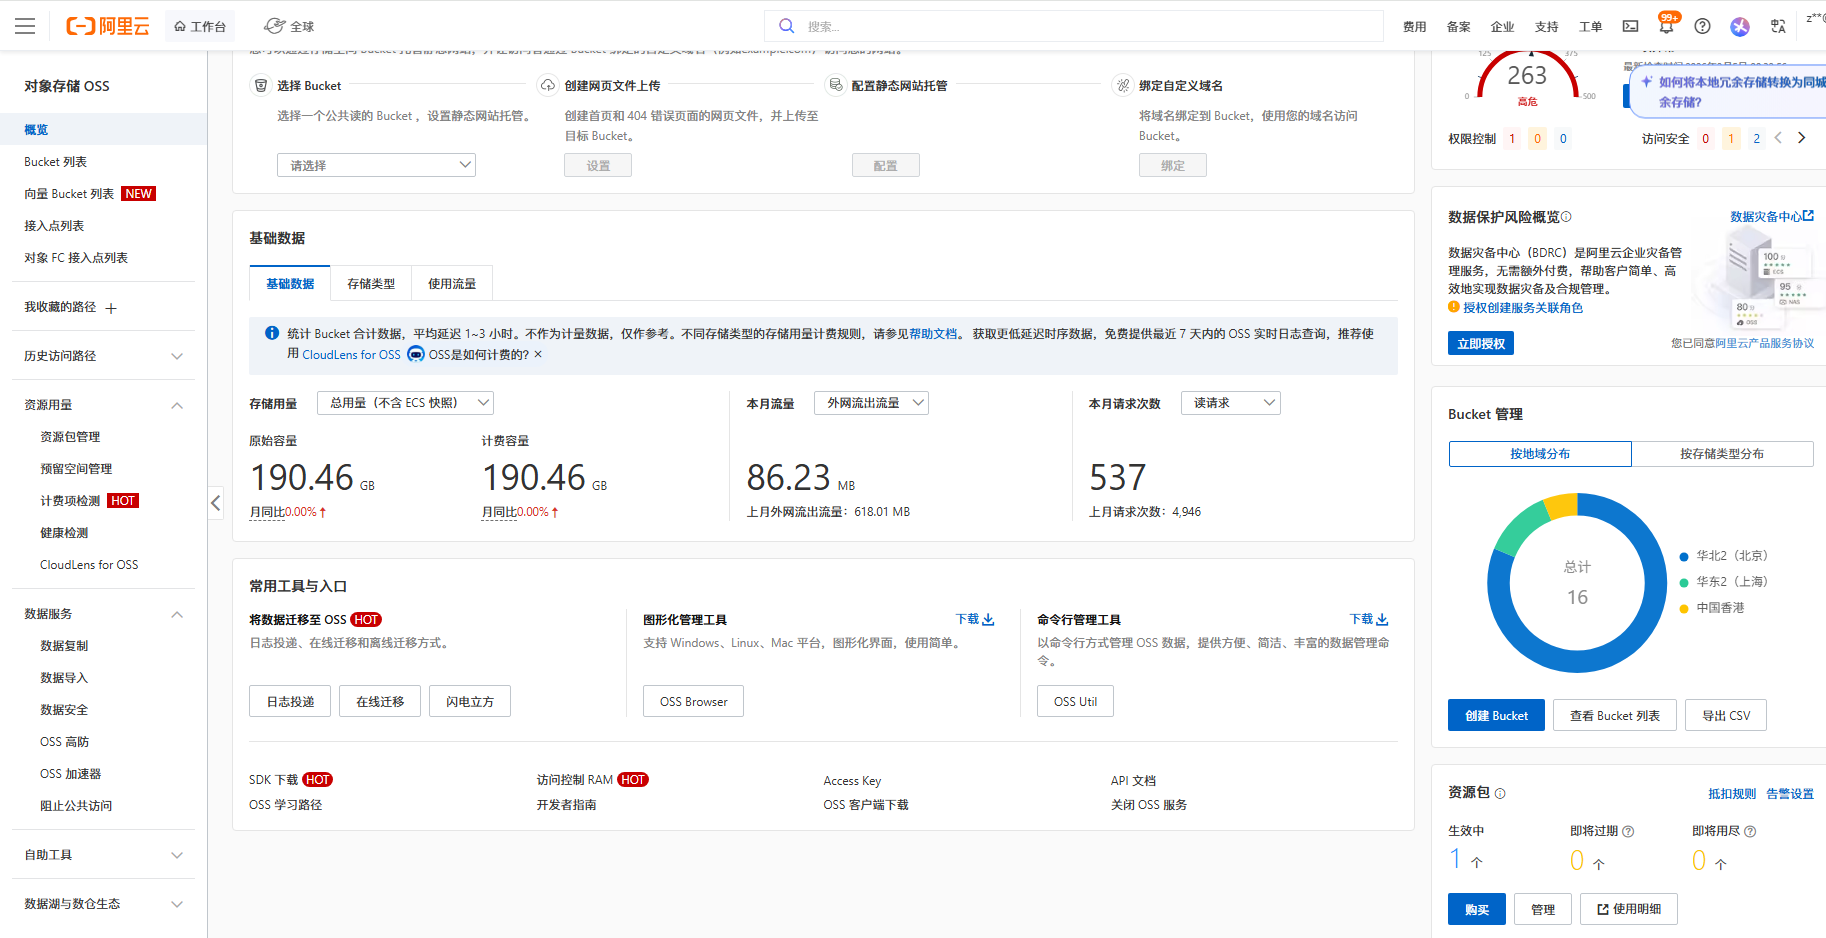Click the 263 security score gauge
This screenshot has width=1826, height=938.
tap(1527, 78)
